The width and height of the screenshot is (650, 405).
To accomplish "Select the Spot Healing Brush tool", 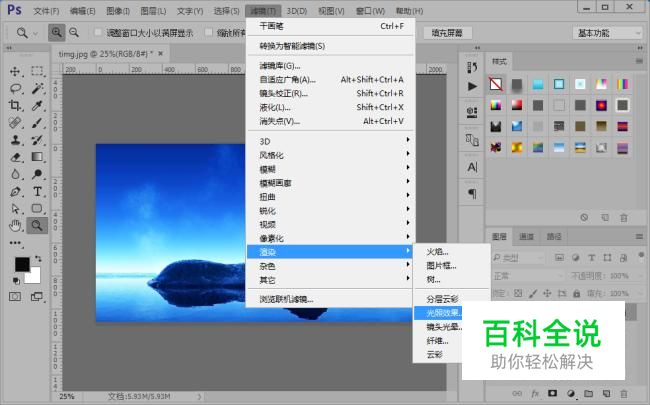I will pos(15,123).
